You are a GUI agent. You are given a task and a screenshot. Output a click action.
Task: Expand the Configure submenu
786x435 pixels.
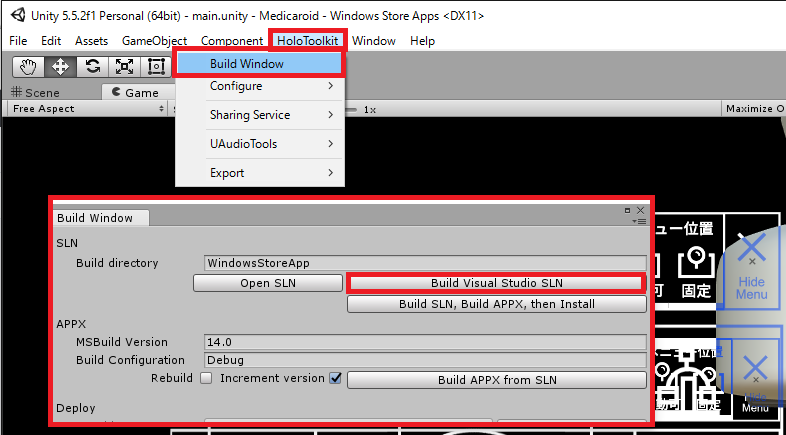tap(260, 86)
